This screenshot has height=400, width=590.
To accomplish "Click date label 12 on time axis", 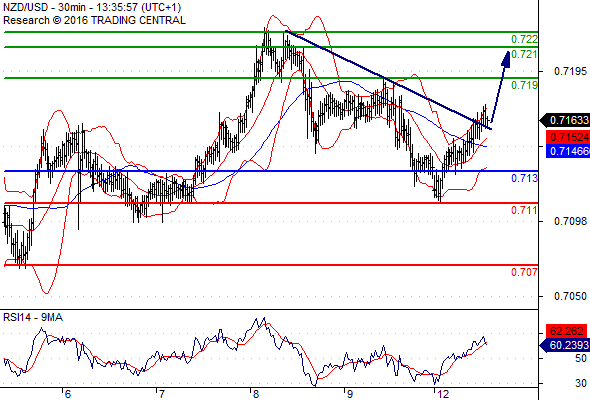I will tap(443, 394).
